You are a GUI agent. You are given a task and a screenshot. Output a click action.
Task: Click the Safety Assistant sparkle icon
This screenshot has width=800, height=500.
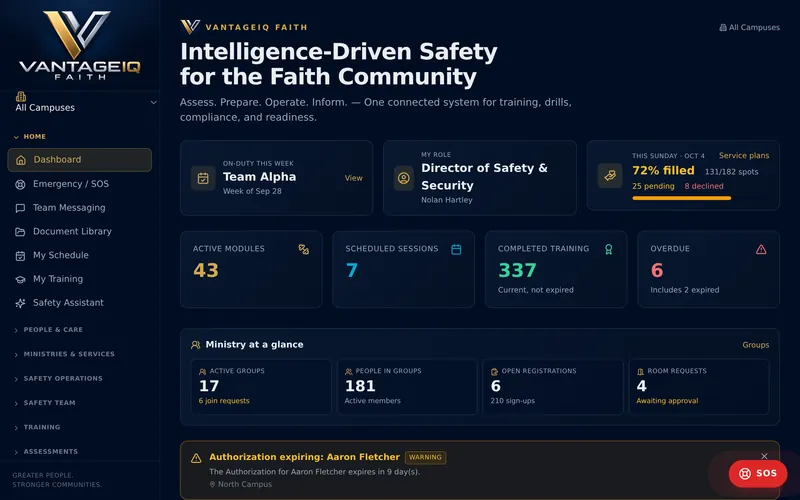pos(20,303)
